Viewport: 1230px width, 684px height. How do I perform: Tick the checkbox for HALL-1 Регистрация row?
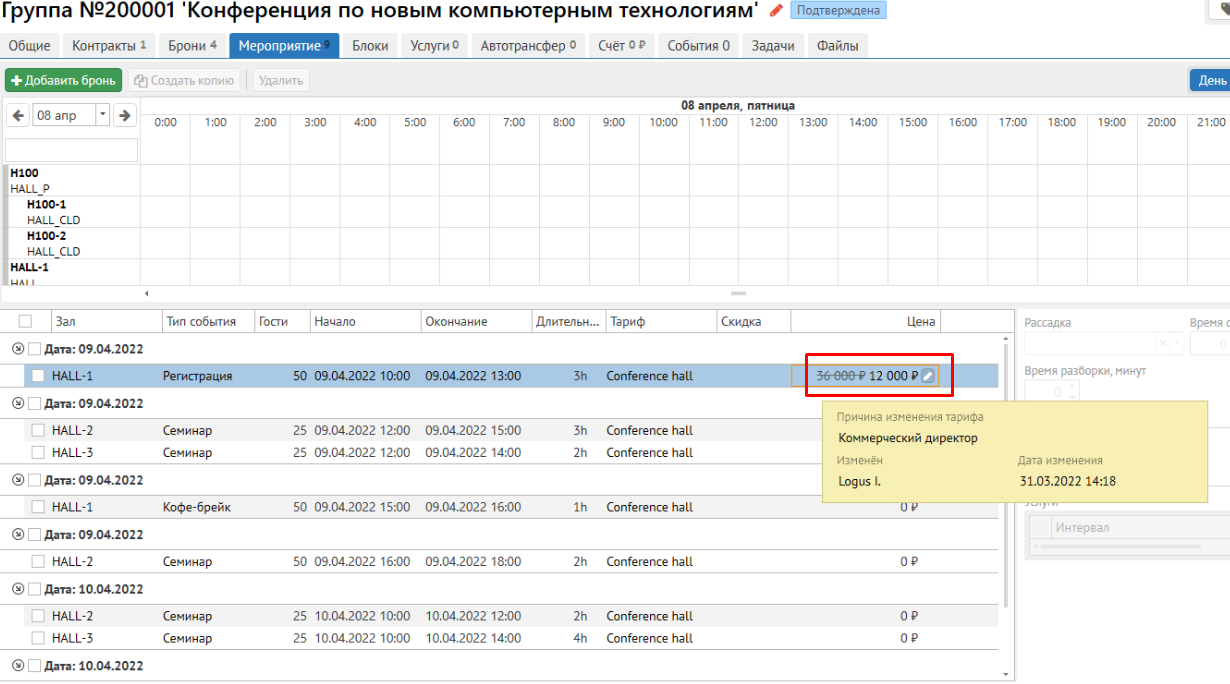(38, 376)
